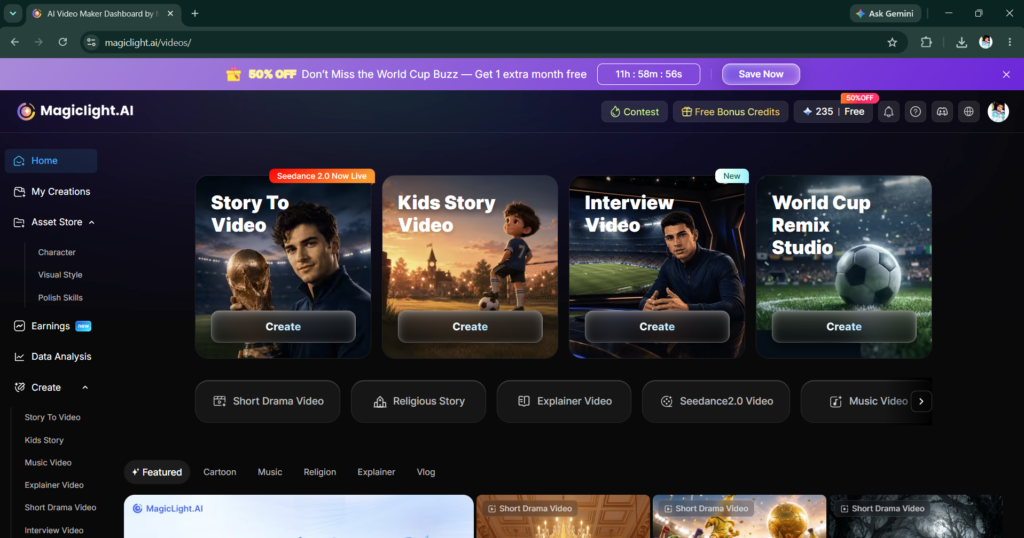This screenshot has width=1024, height=538.
Task: Go back to previous page
Action: (14, 42)
